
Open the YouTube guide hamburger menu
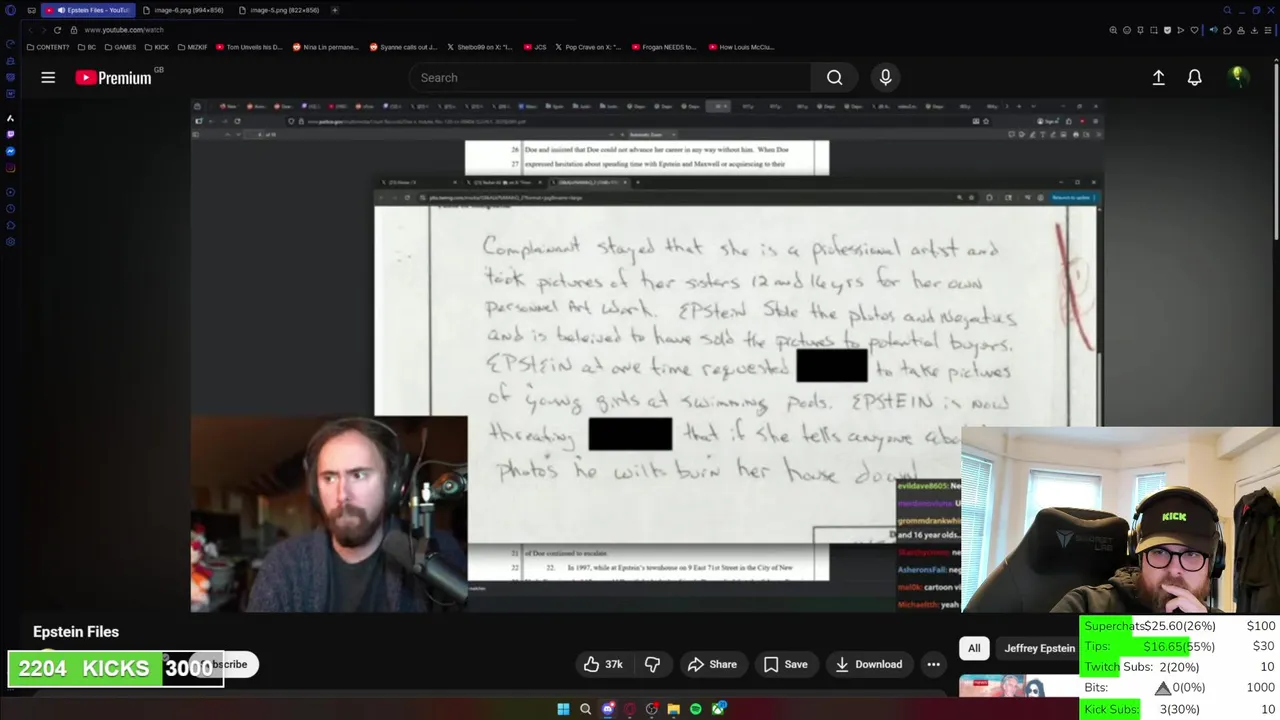coord(48,77)
